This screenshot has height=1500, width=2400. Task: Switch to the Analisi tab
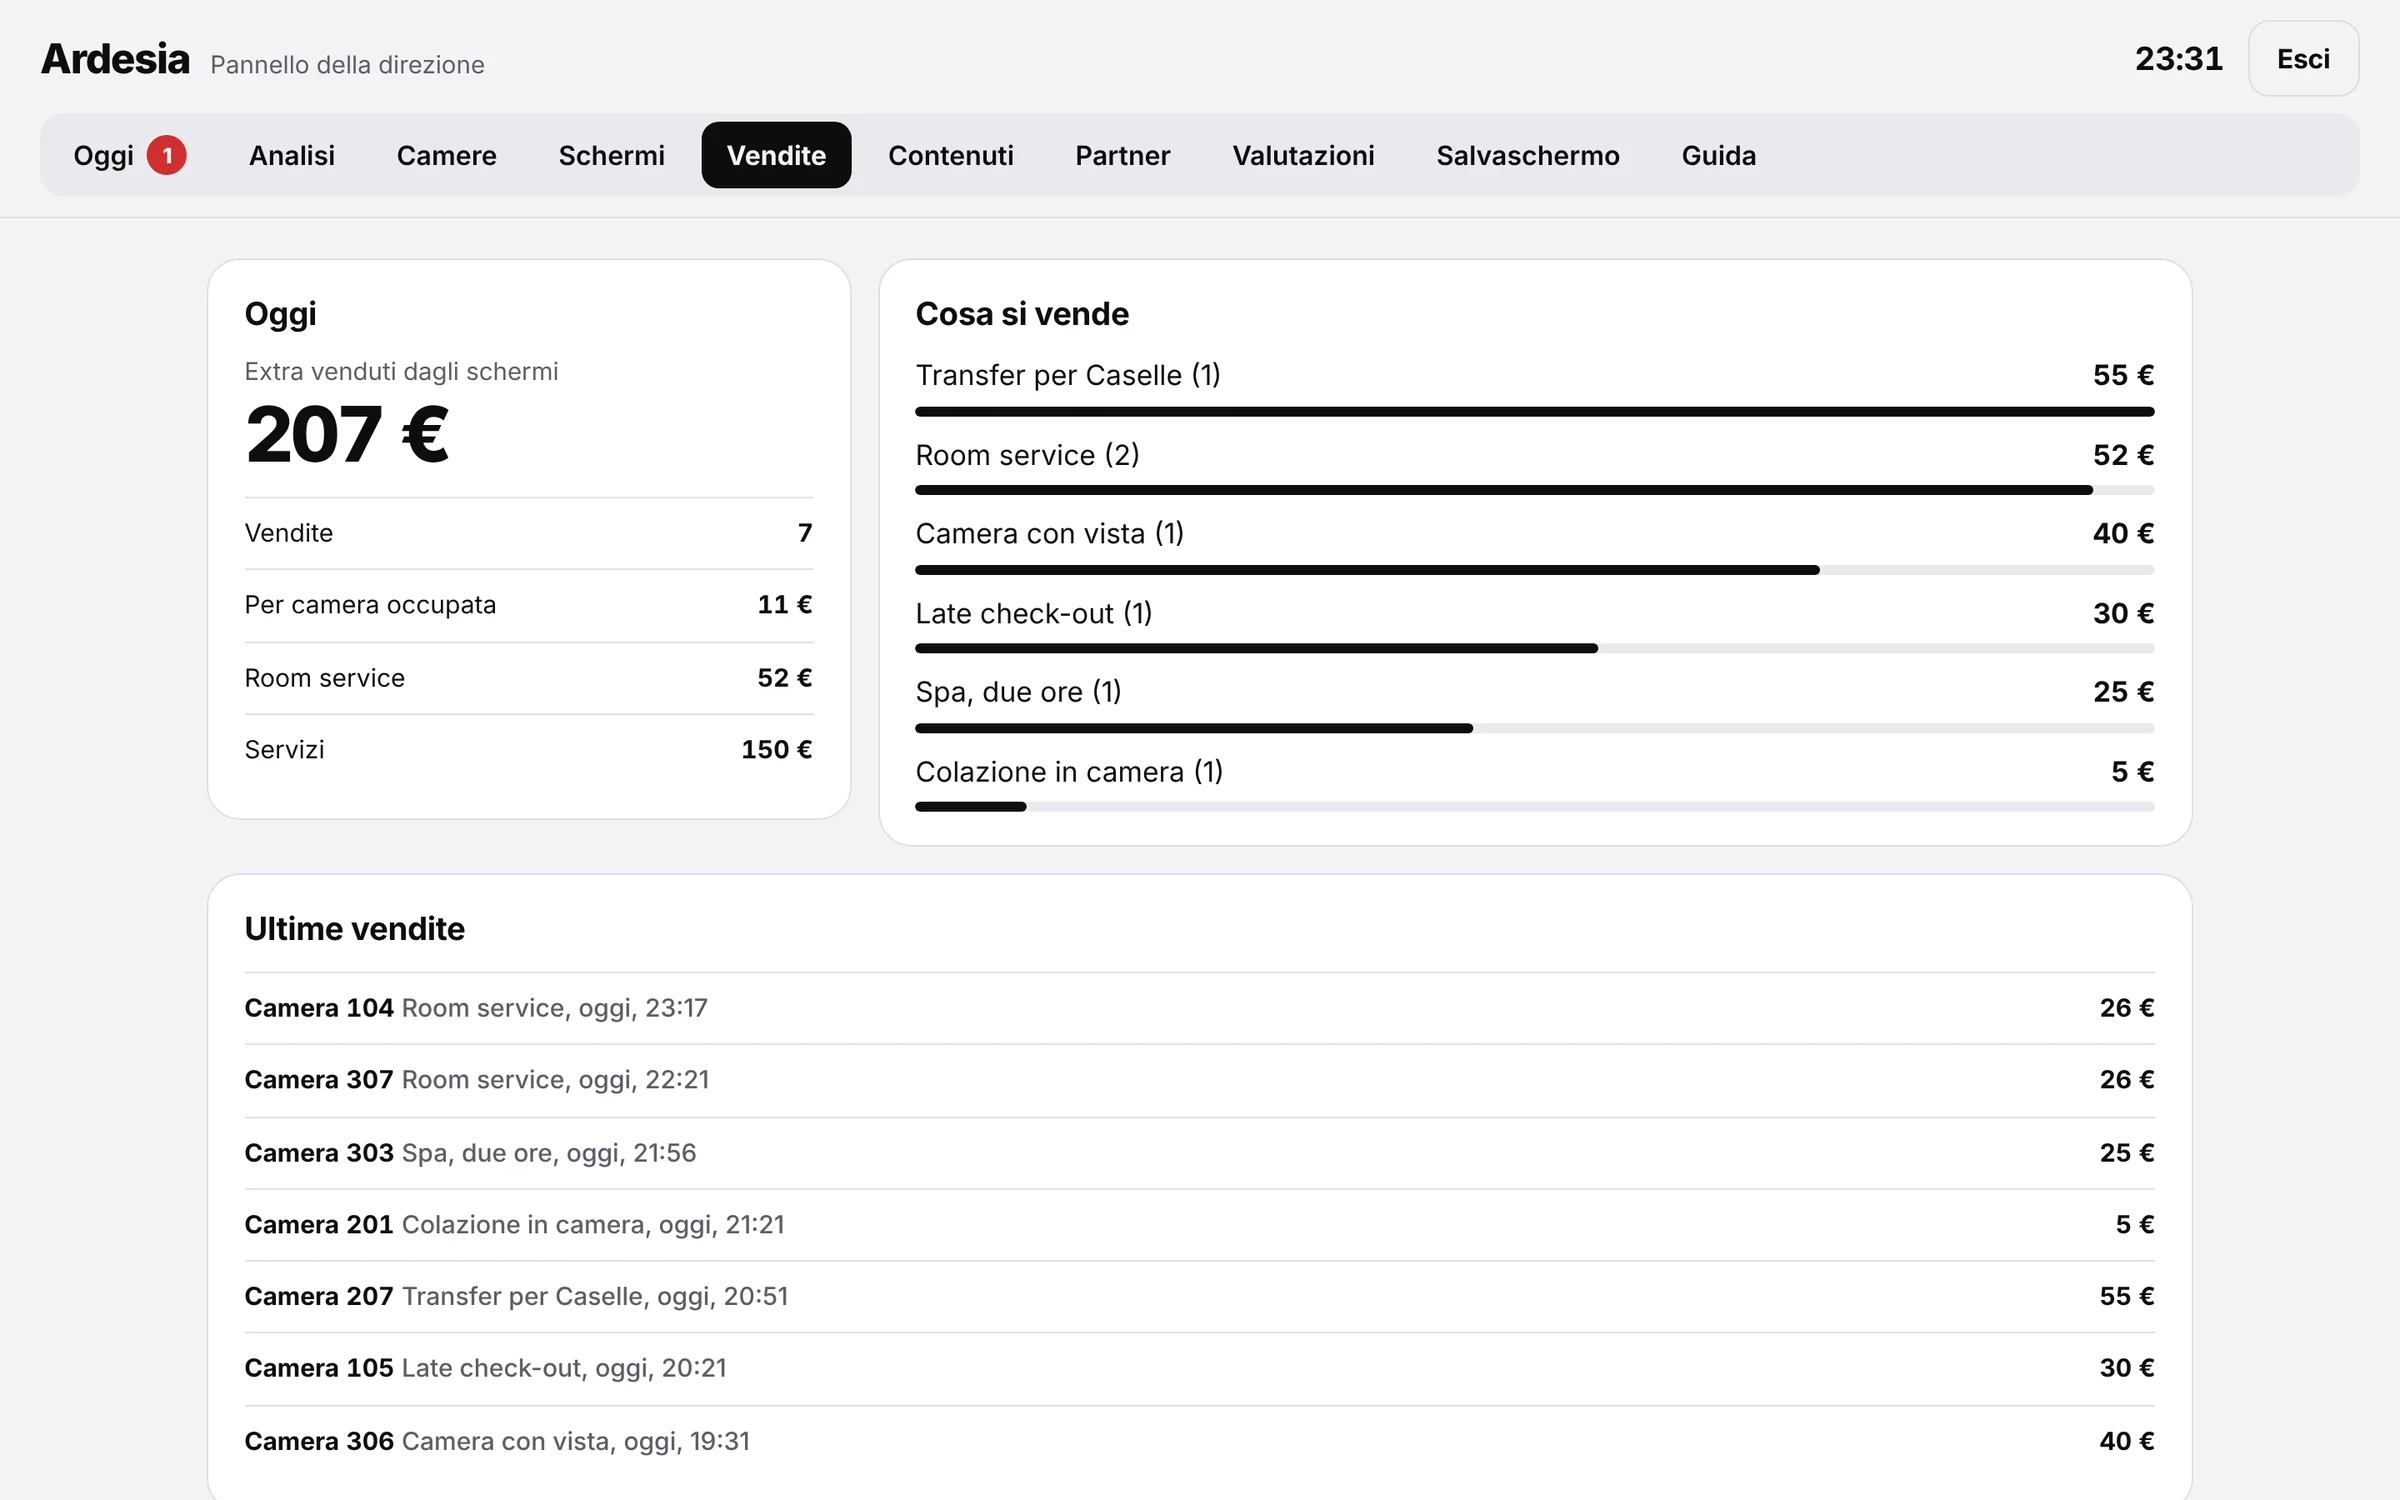tap(292, 155)
